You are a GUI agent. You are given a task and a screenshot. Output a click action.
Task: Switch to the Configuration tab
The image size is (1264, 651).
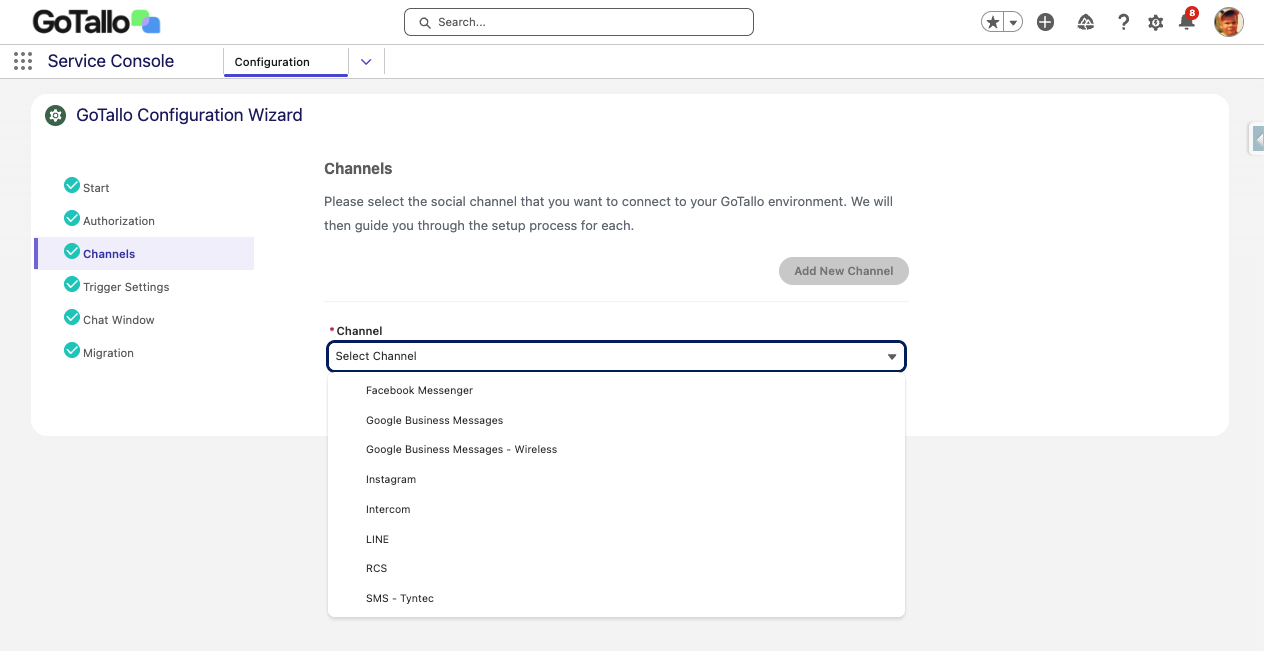[273, 62]
